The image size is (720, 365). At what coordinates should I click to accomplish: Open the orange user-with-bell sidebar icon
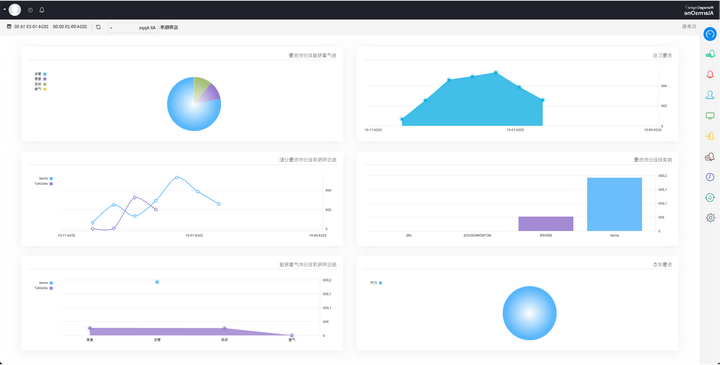pos(710,136)
